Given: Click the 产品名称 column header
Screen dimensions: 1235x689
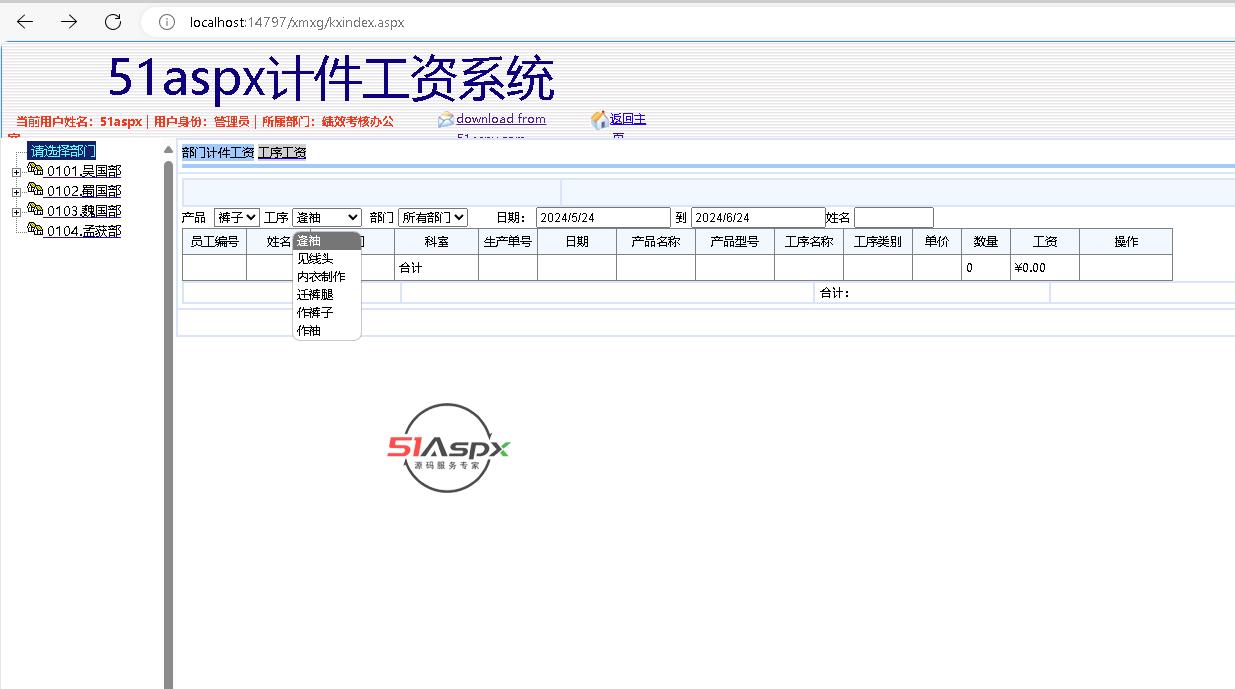Looking at the screenshot, I should coord(656,241).
